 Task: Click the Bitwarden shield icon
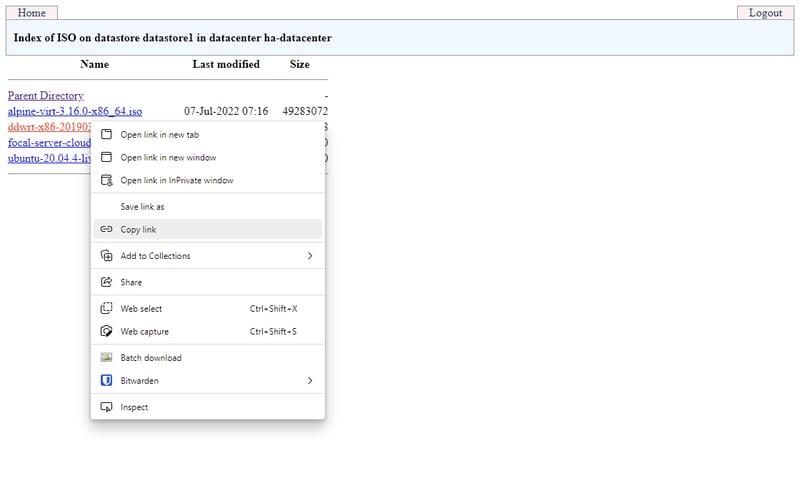tap(107, 380)
